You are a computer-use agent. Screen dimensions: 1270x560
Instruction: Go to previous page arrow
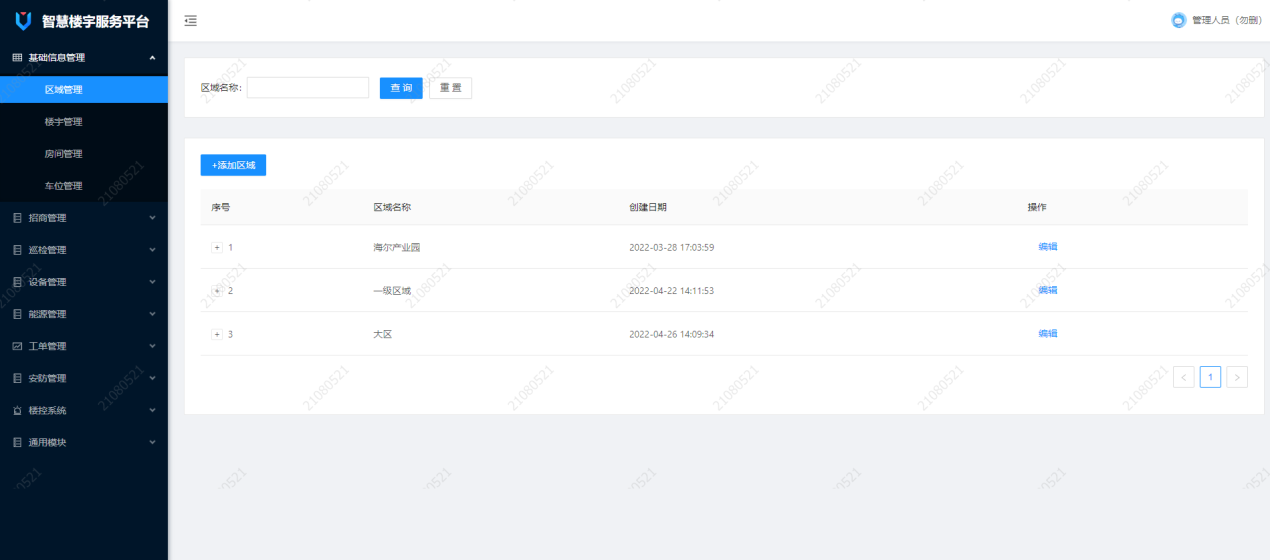(x=1184, y=377)
